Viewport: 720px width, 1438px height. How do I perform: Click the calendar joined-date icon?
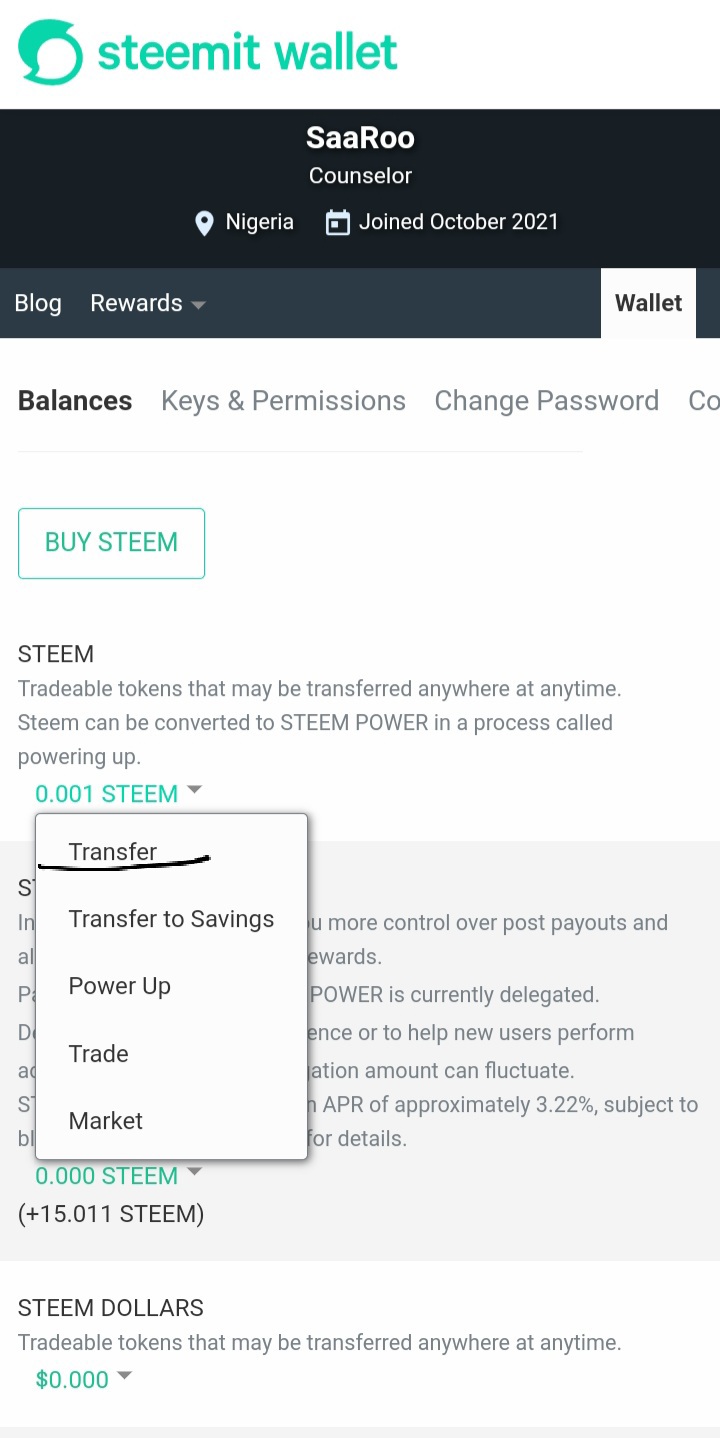[x=338, y=222]
